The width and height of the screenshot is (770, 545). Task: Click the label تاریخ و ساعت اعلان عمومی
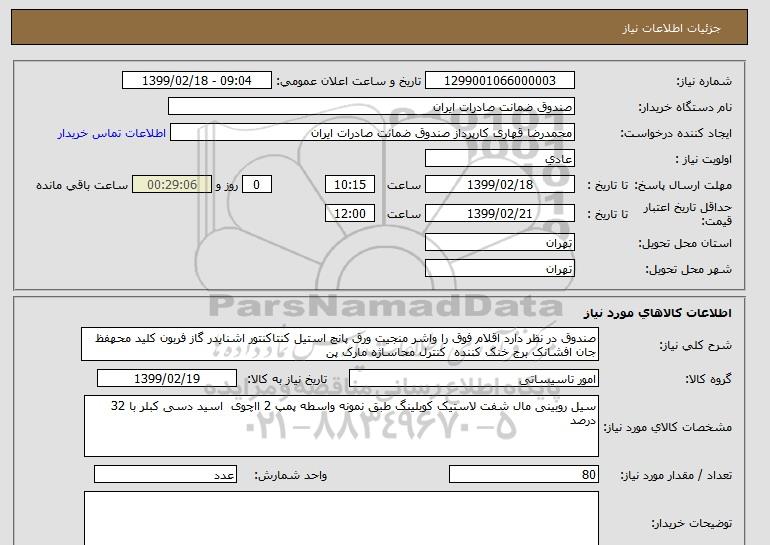(349, 81)
